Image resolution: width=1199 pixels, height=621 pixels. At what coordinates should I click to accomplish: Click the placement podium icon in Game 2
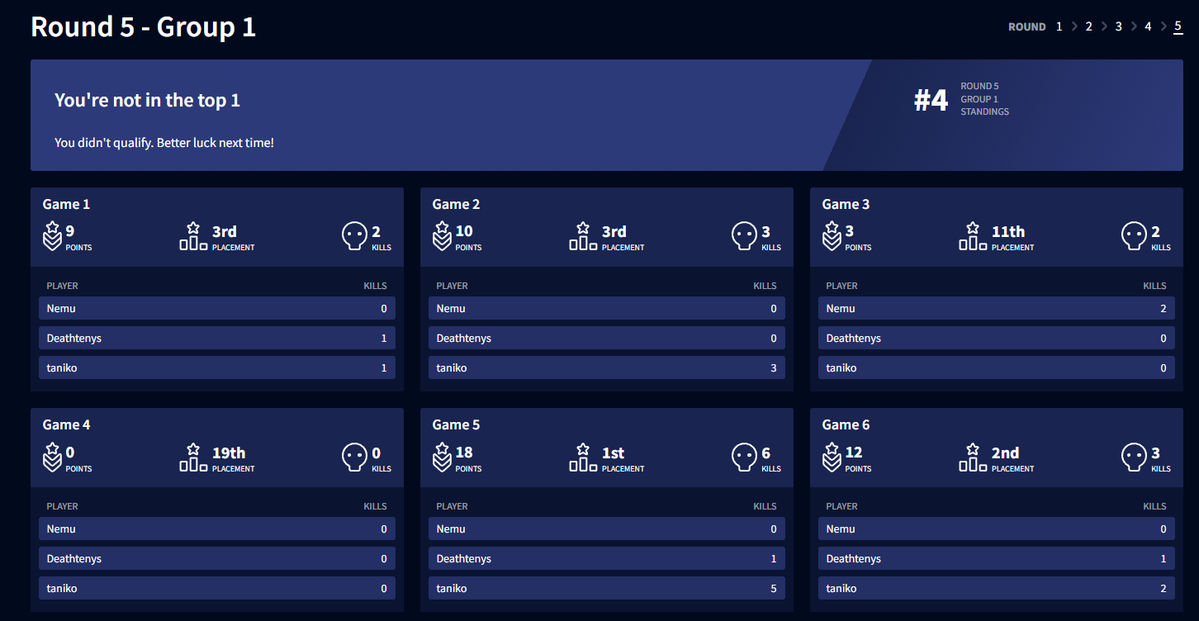pyautogui.click(x=583, y=236)
